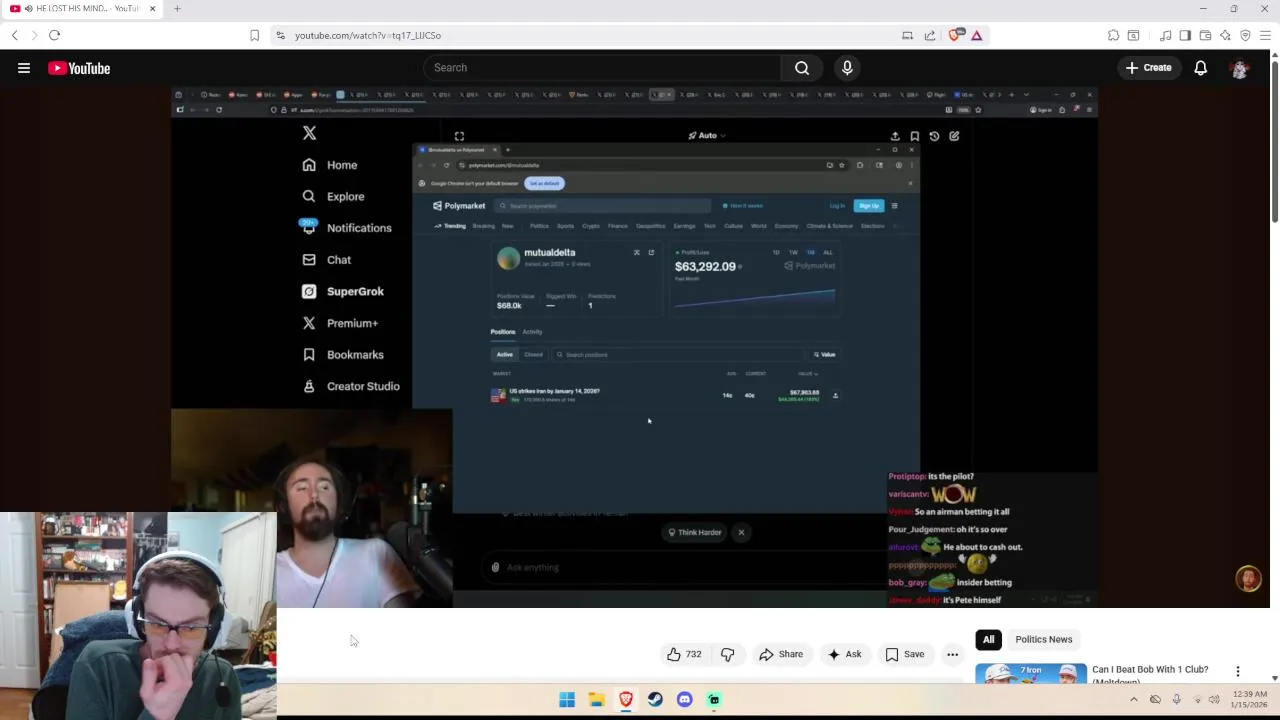The image size is (1280, 720).
Task: Focus the YouTube Search field
Action: (x=603, y=68)
